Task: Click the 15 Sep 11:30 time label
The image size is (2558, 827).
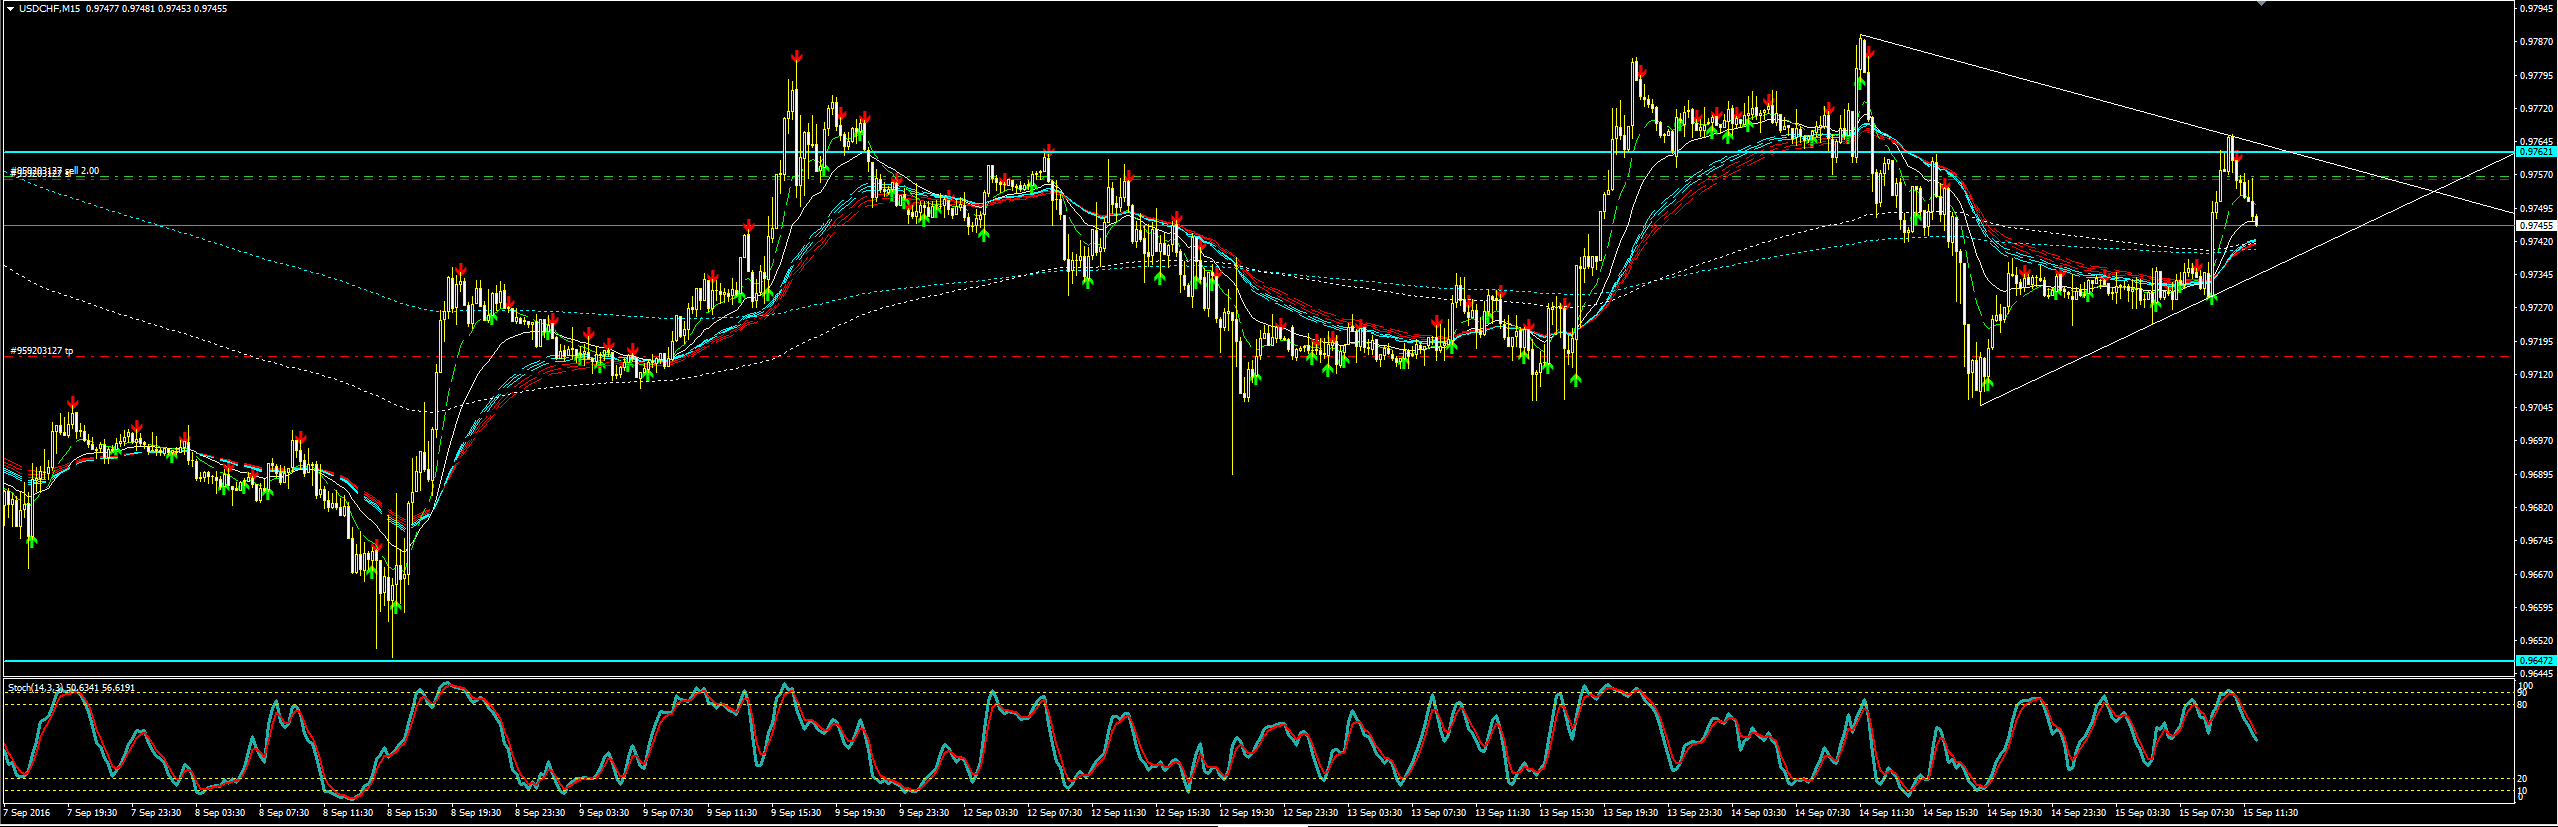Action: coord(2270,813)
